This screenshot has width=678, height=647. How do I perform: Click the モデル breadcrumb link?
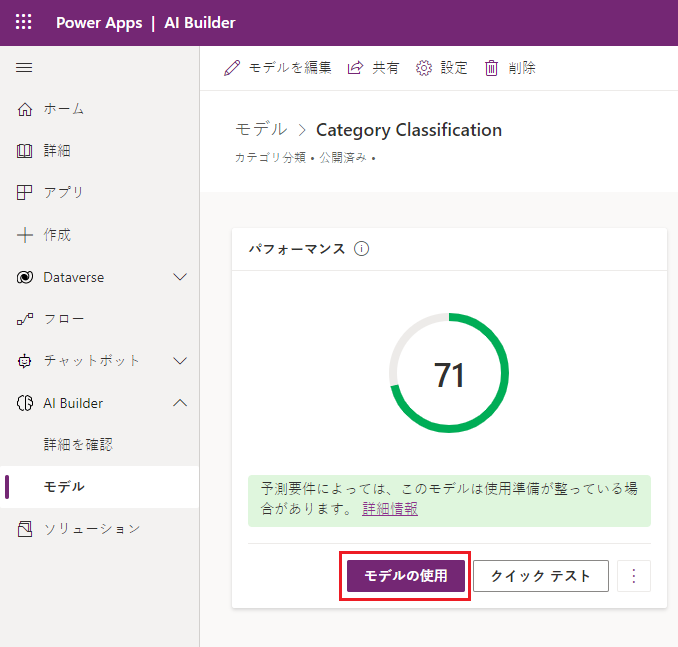point(261,129)
